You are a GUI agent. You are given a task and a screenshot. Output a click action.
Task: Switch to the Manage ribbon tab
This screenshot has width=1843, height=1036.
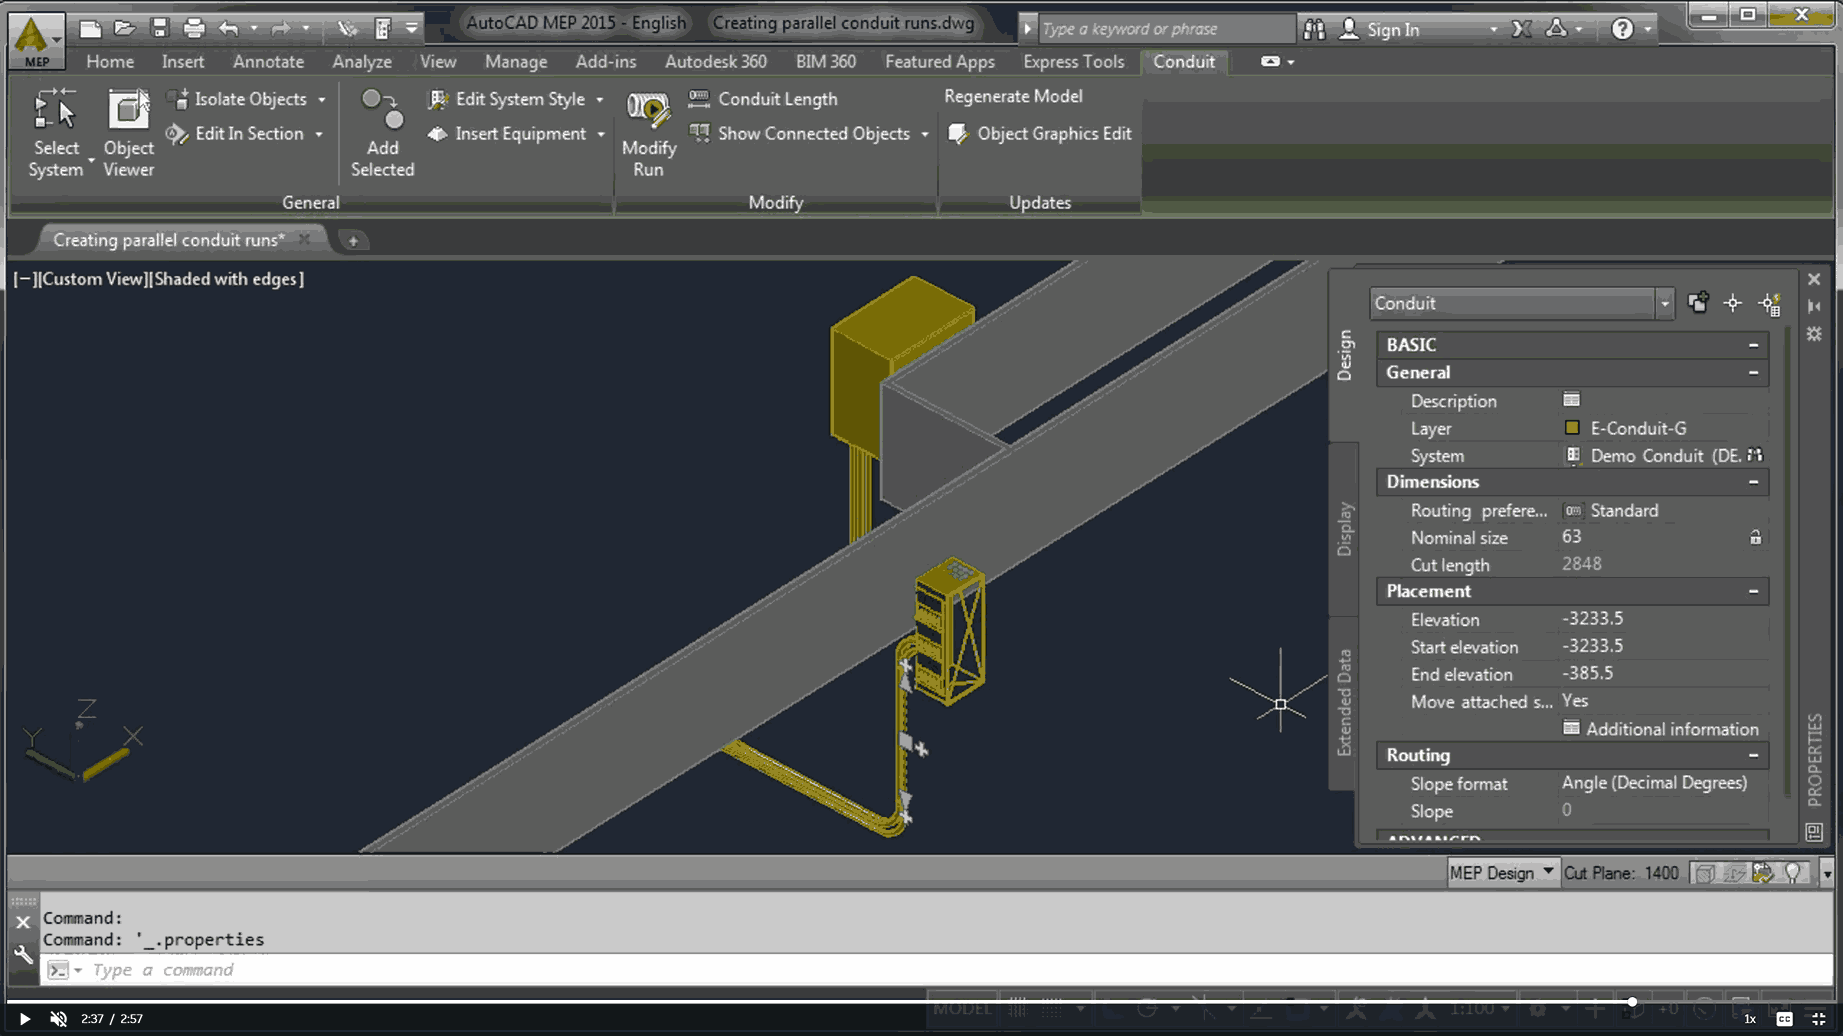click(516, 62)
